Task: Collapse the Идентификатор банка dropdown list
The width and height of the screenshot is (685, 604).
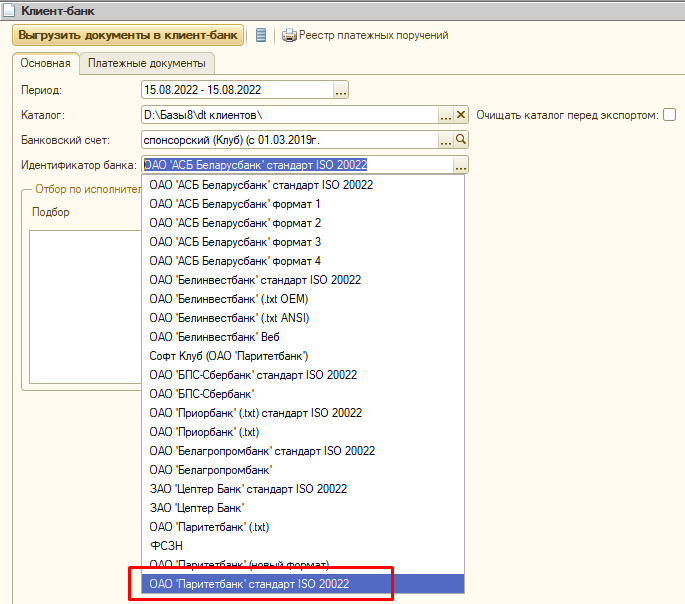Action: 460,165
